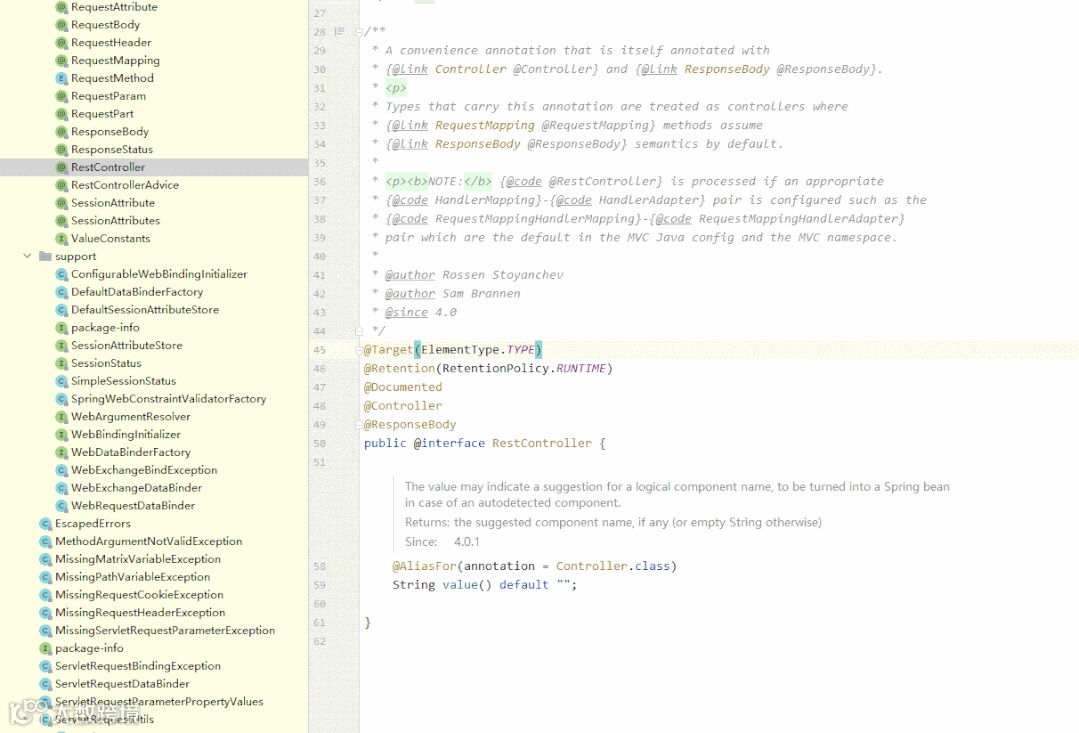The image size is (1079, 733).
Task: Open ServletRequestParameterPropertyValues file
Action: [159, 702]
